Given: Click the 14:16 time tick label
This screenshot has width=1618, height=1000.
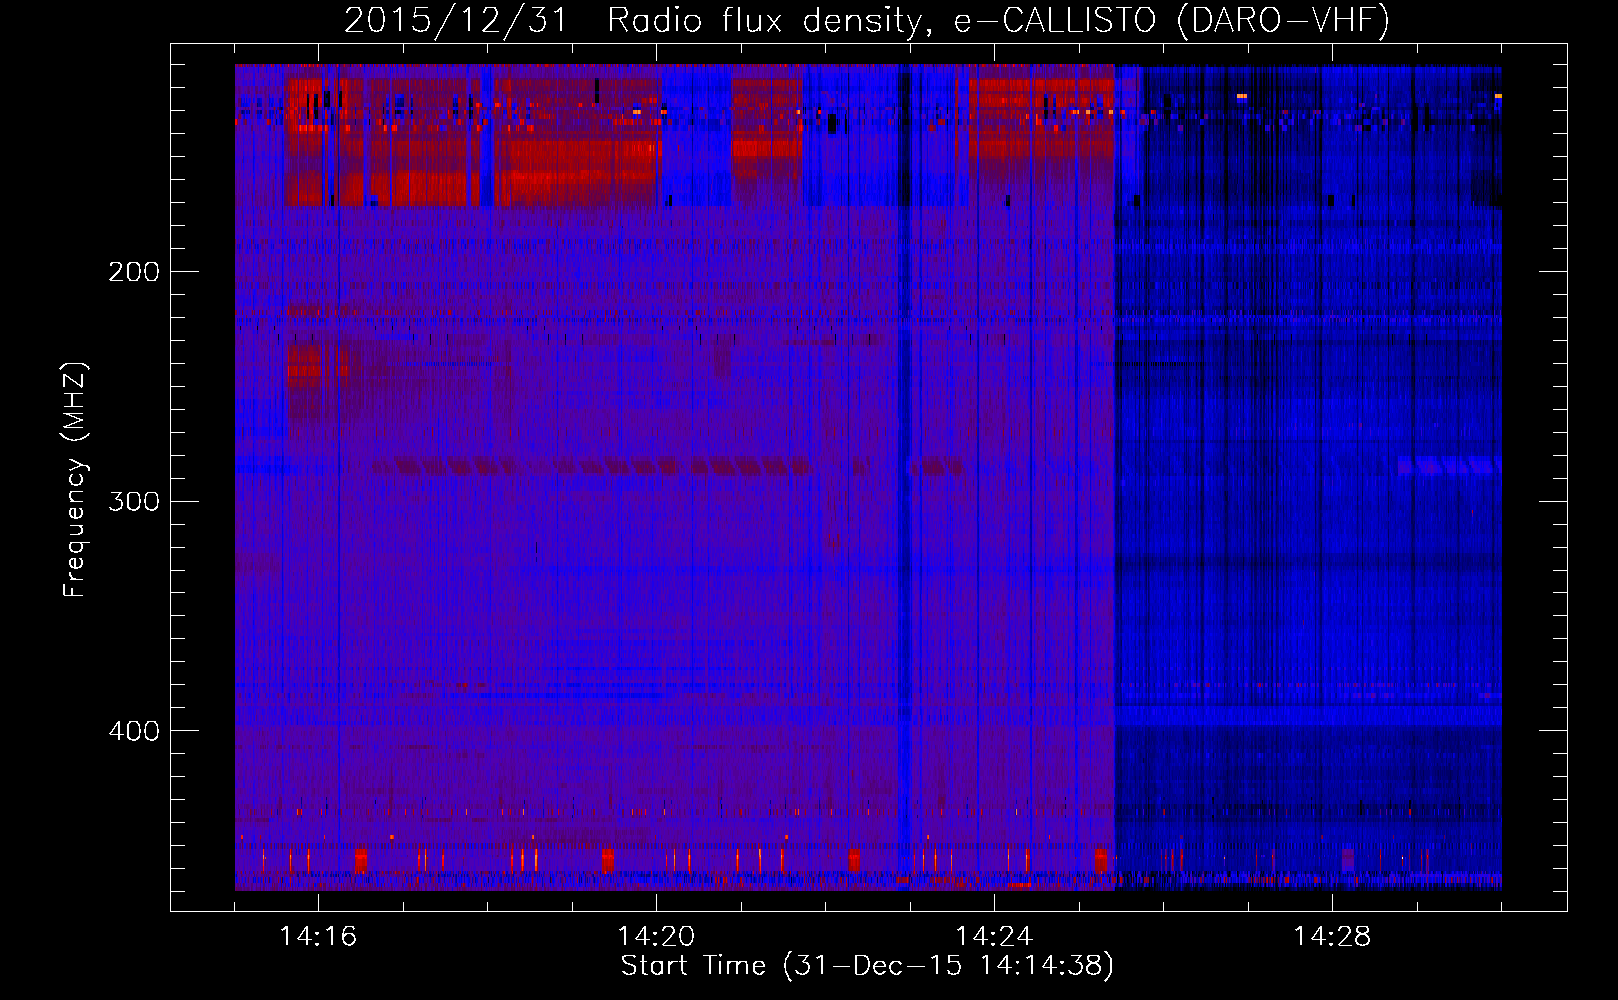Looking at the screenshot, I should click(x=318, y=937).
